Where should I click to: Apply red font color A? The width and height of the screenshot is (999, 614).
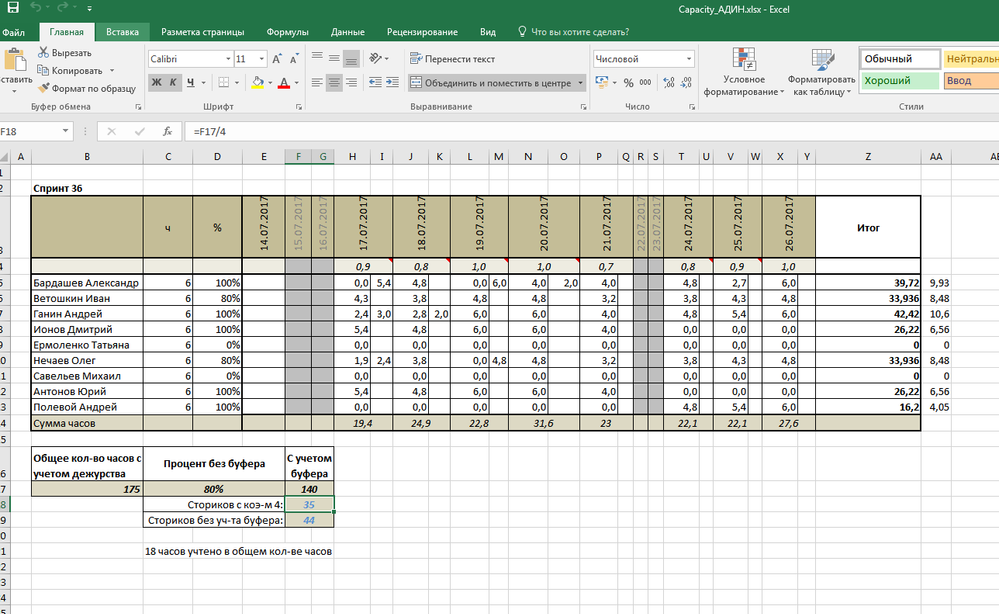[x=284, y=83]
